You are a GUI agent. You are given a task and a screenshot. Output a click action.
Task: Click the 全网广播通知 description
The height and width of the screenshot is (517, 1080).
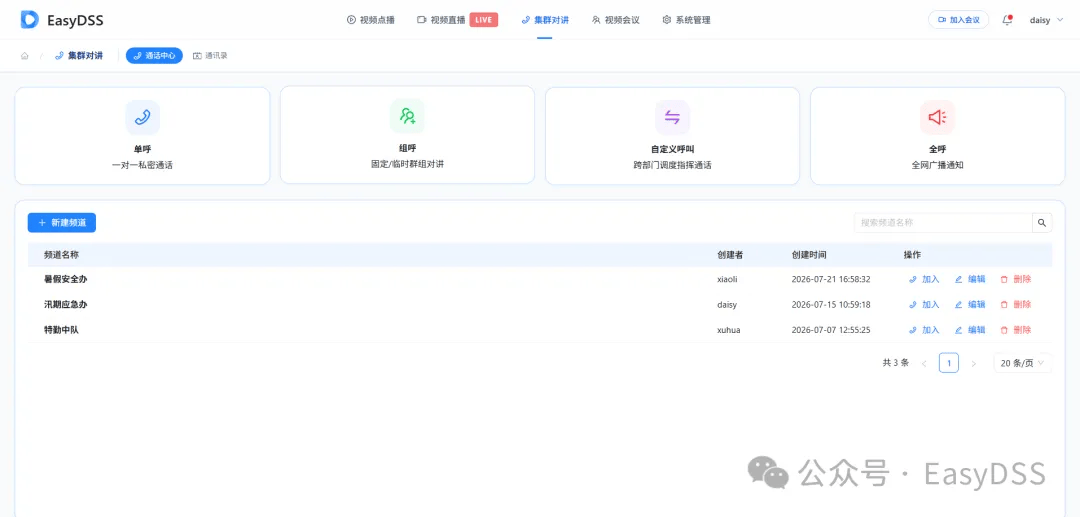click(x=937, y=165)
